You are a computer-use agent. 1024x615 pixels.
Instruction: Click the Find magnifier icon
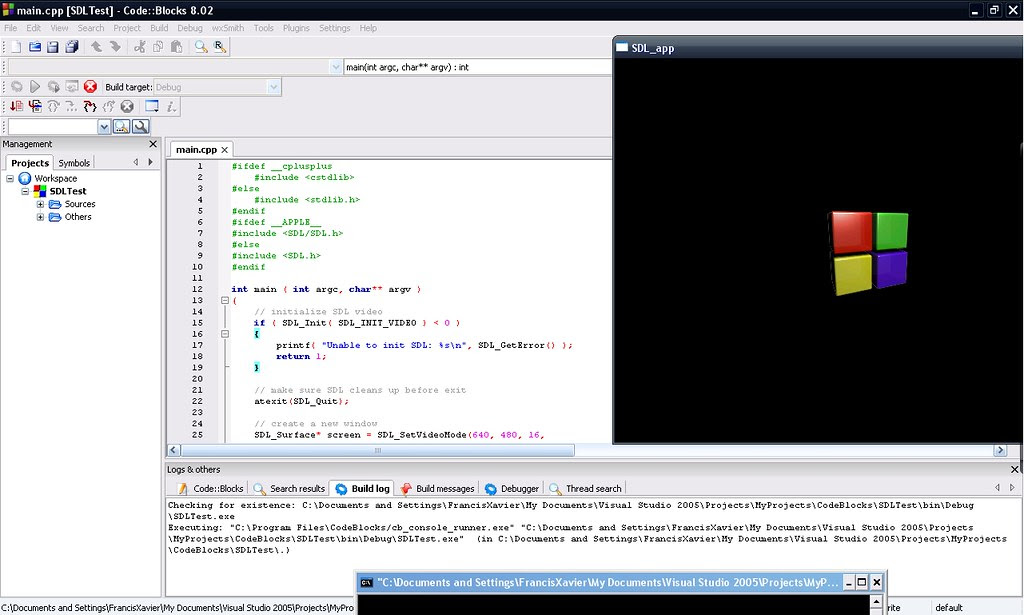pos(201,47)
